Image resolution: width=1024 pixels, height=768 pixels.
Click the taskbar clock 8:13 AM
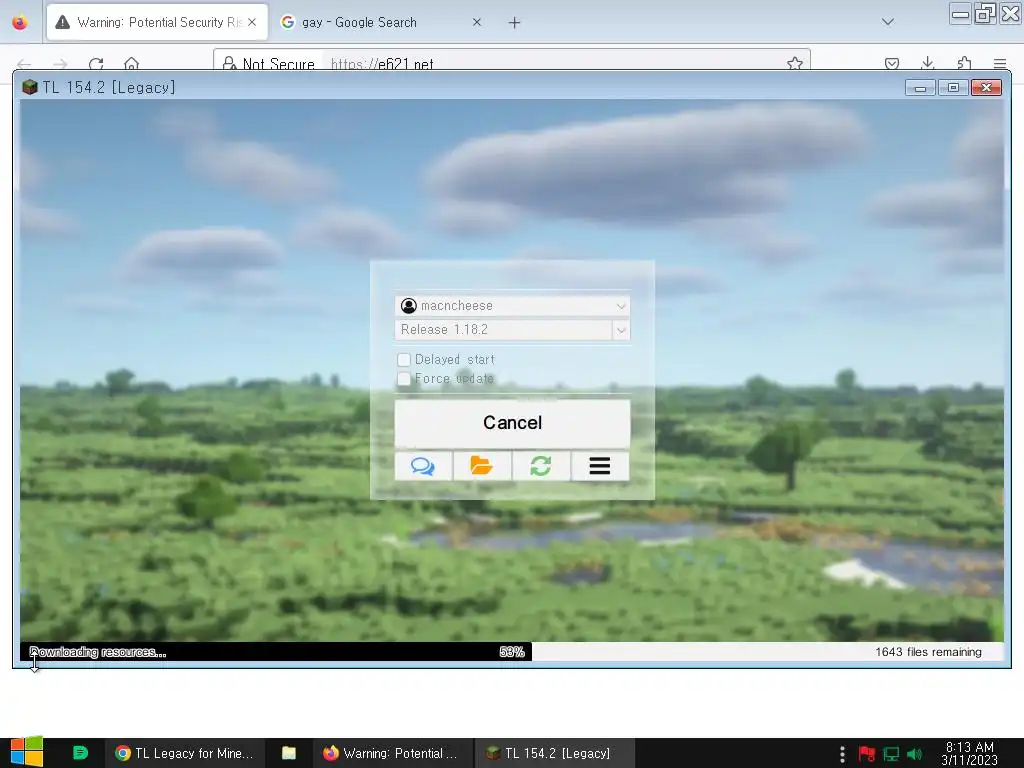pos(970,753)
